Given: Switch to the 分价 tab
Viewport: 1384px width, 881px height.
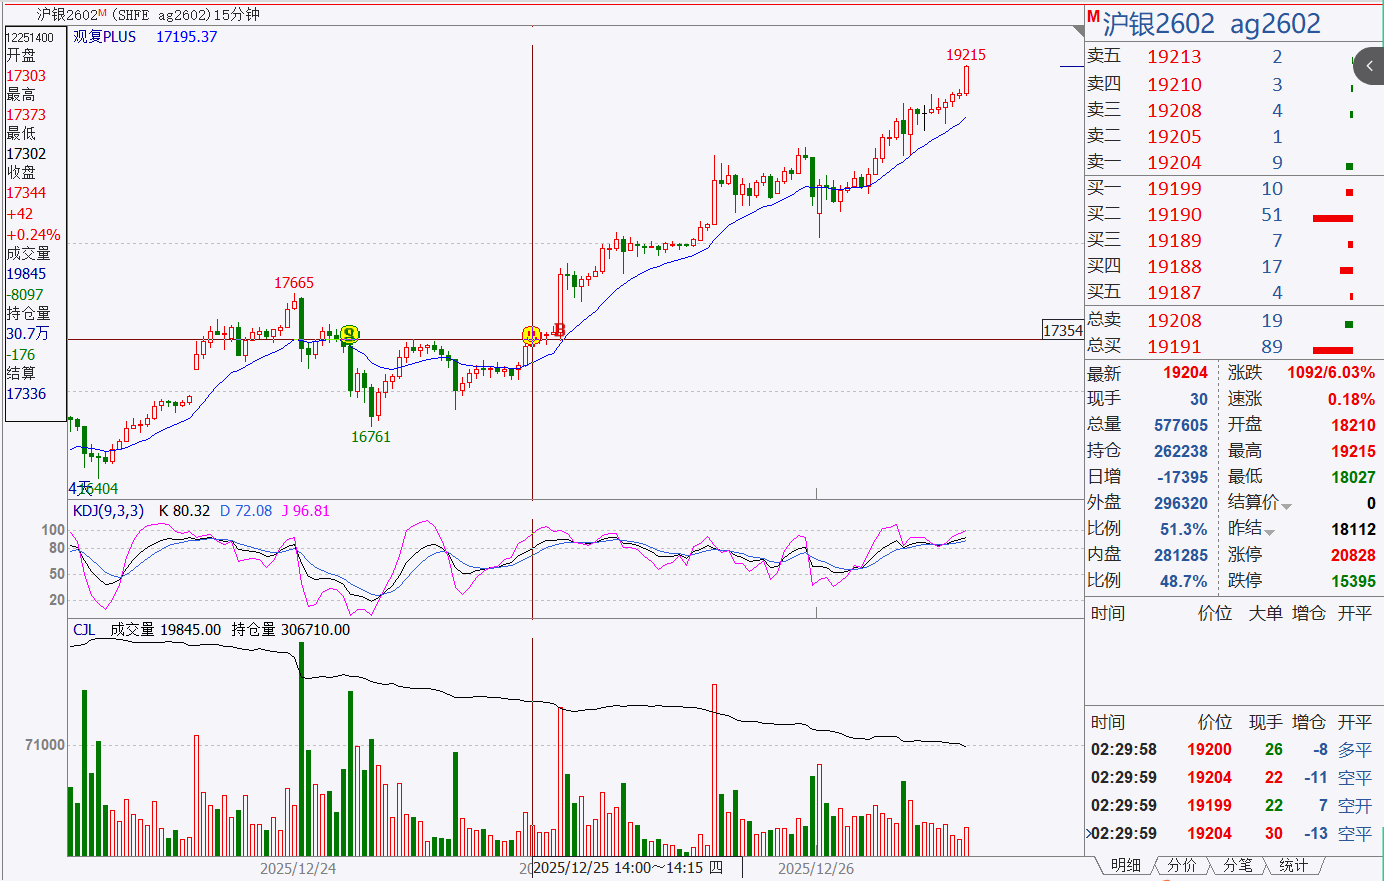Looking at the screenshot, I should tap(1181, 865).
